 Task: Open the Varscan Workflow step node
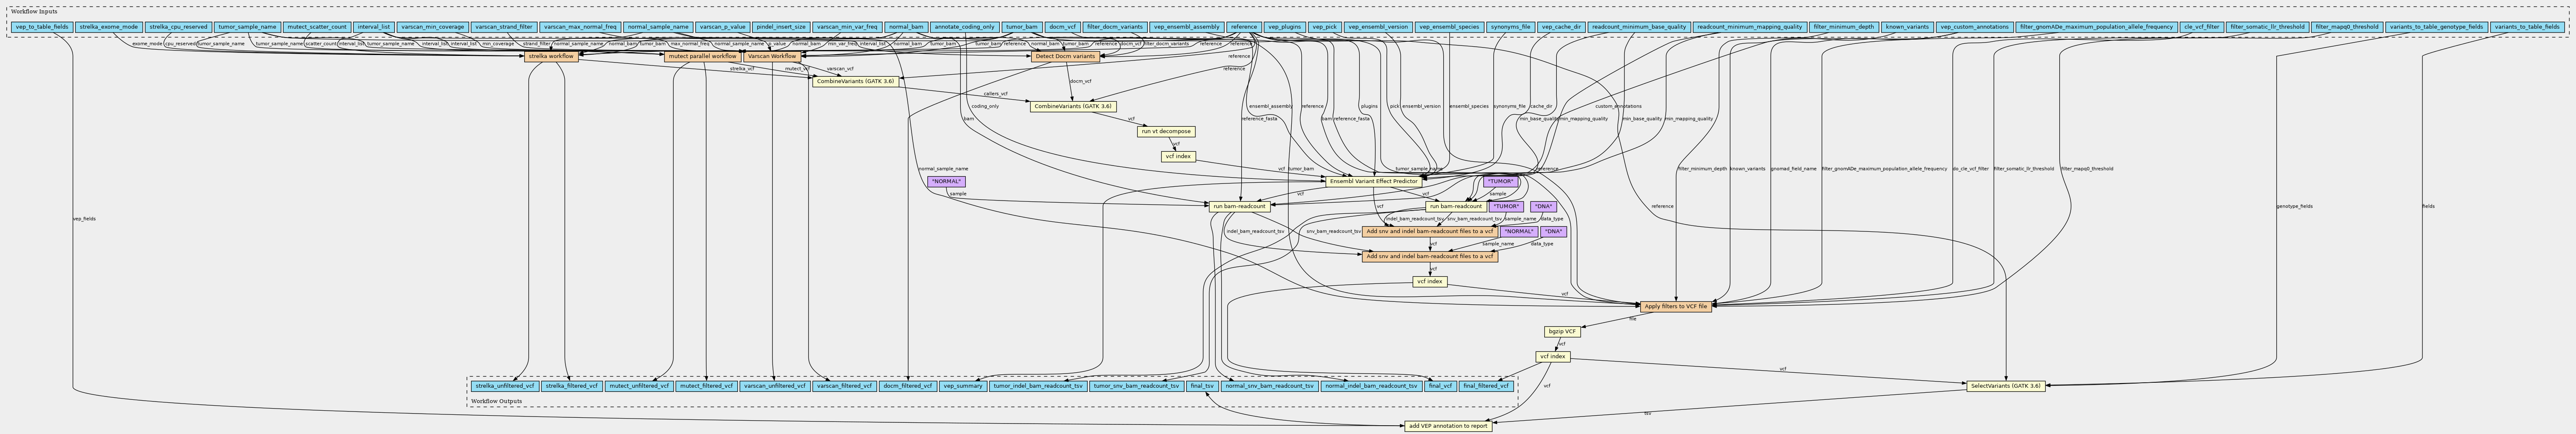point(772,56)
